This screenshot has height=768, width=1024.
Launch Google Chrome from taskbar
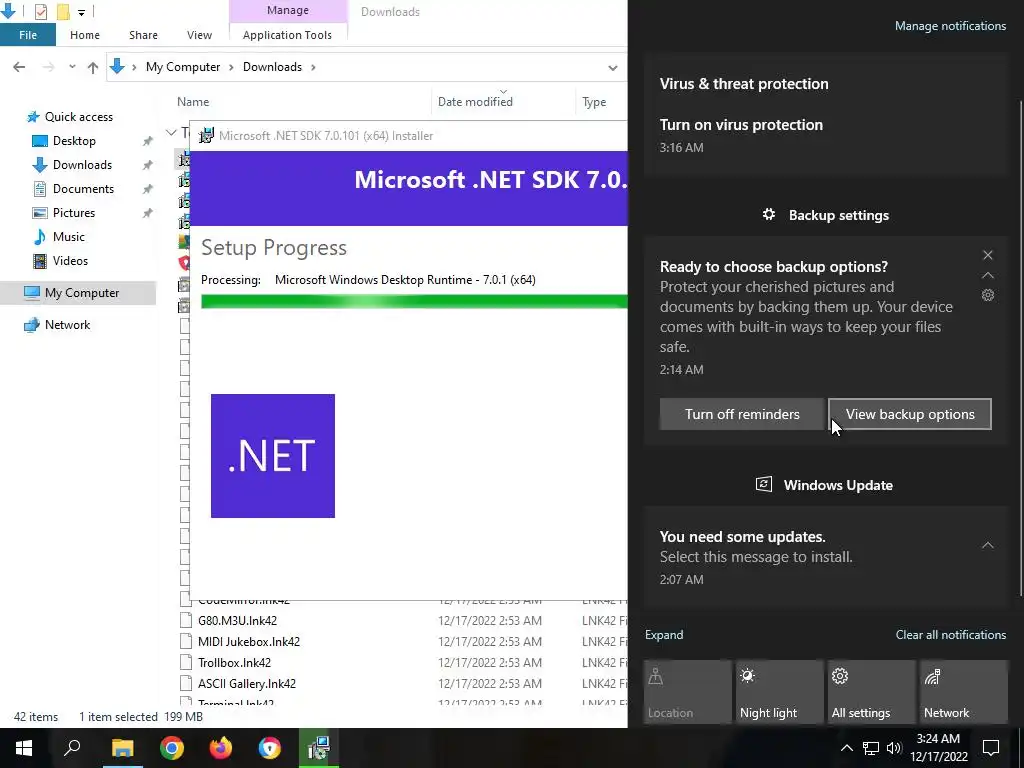pyautogui.click(x=171, y=748)
